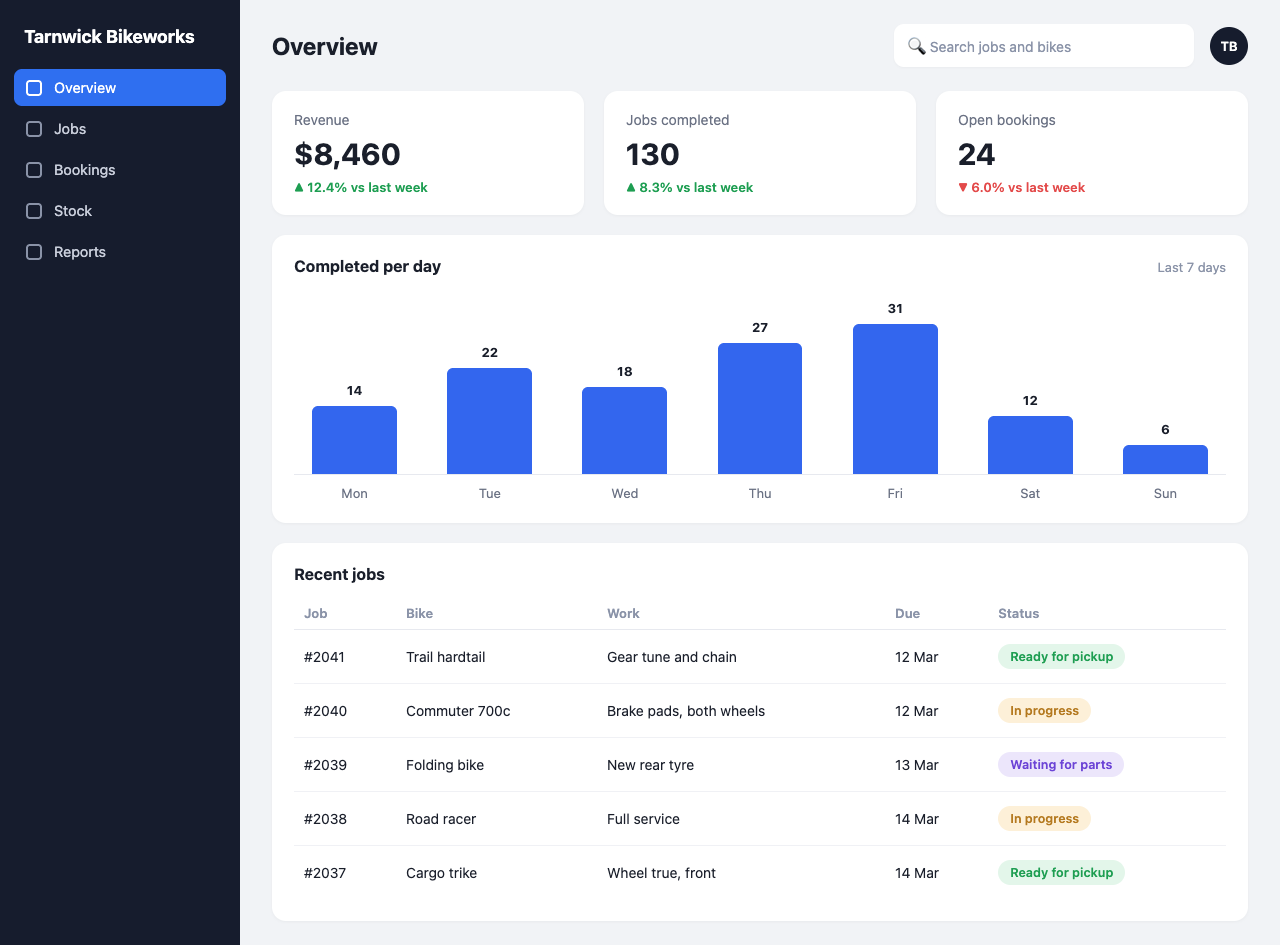Click Ready for pickup badge on #2041

click(1061, 657)
